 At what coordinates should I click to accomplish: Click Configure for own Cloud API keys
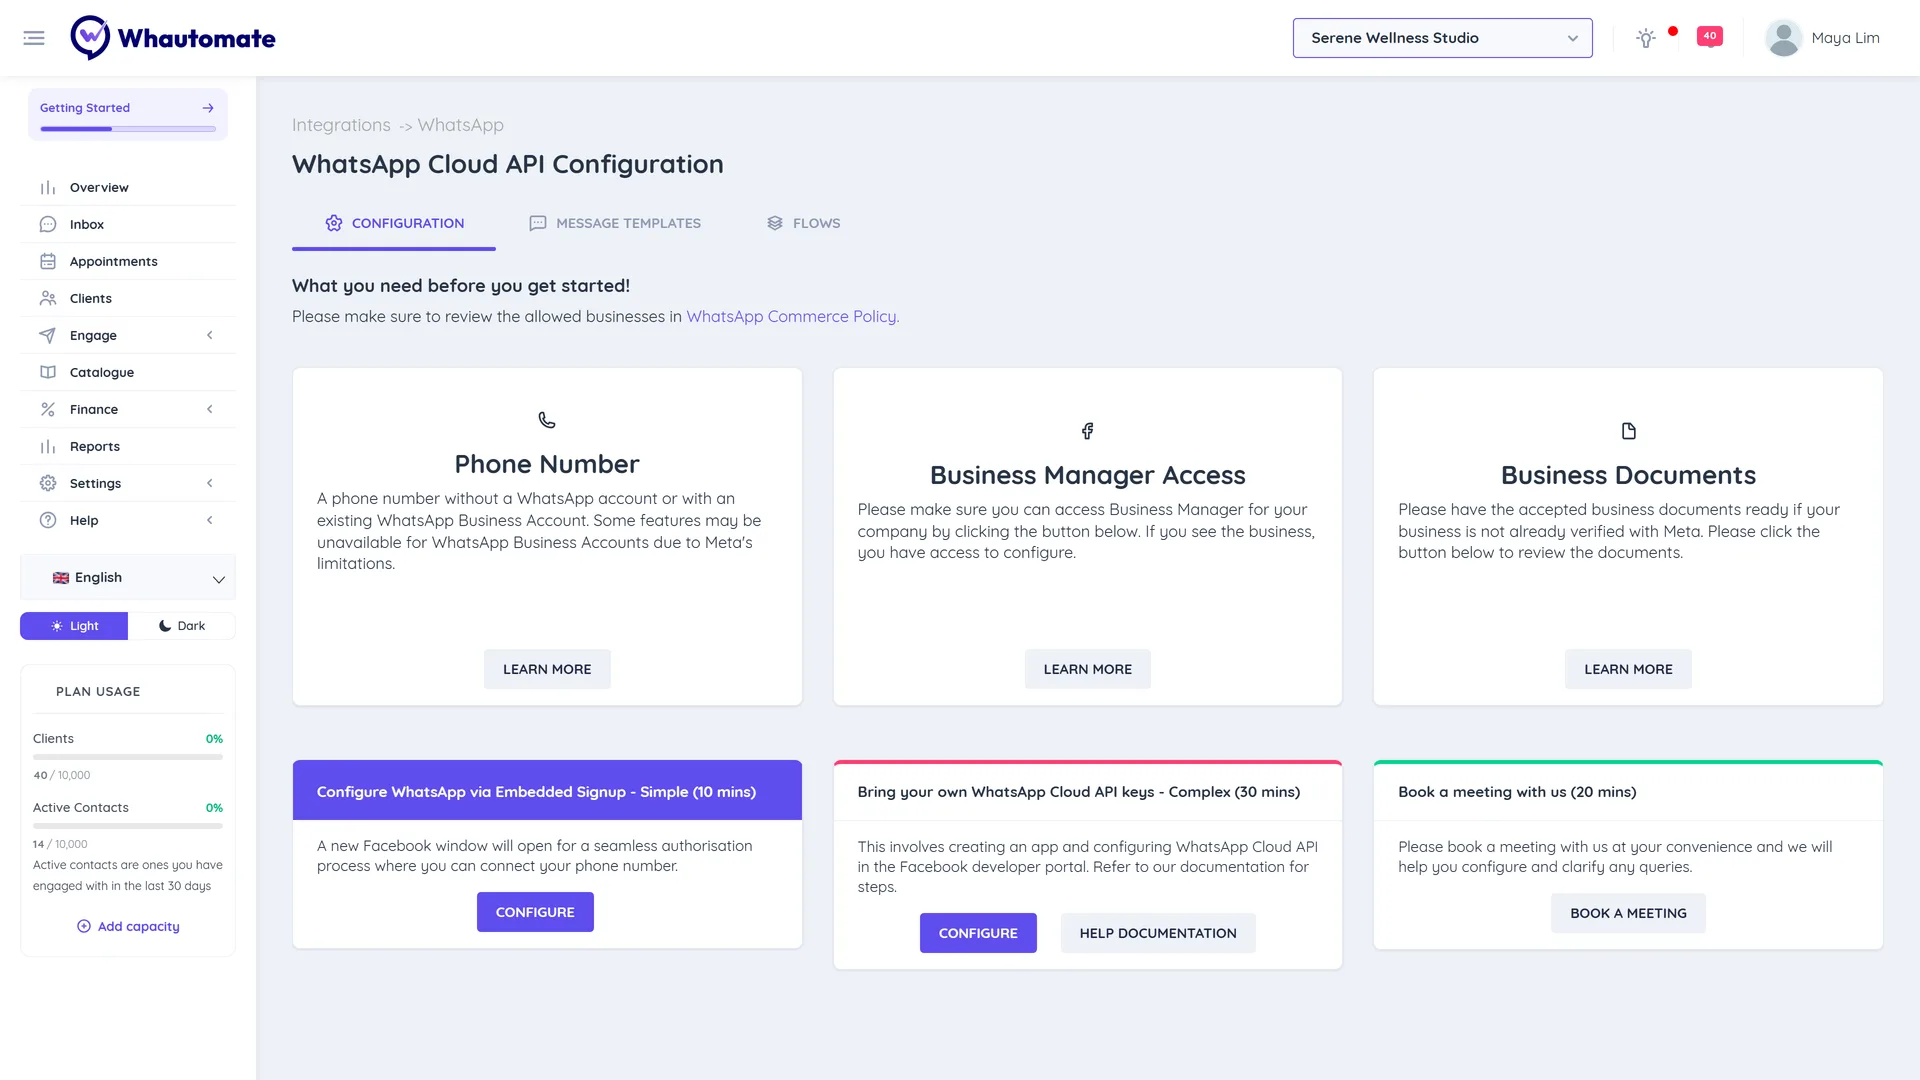[x=978, y=933]
